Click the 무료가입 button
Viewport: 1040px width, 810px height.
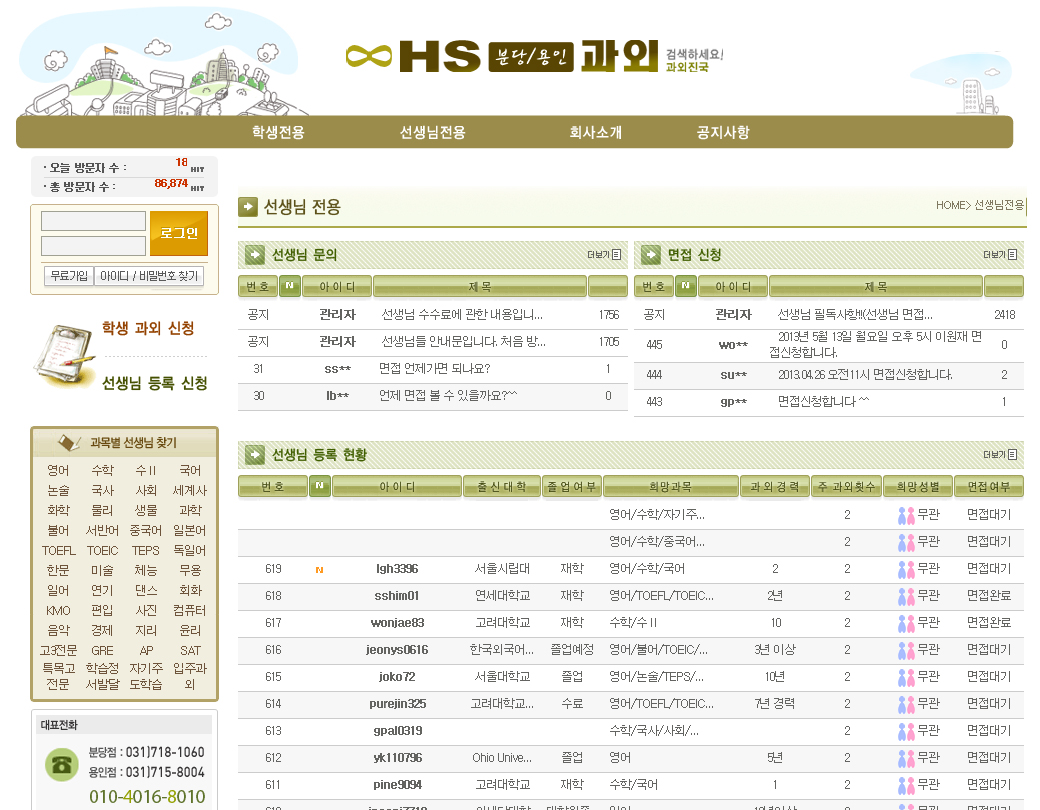pos(69,276)
